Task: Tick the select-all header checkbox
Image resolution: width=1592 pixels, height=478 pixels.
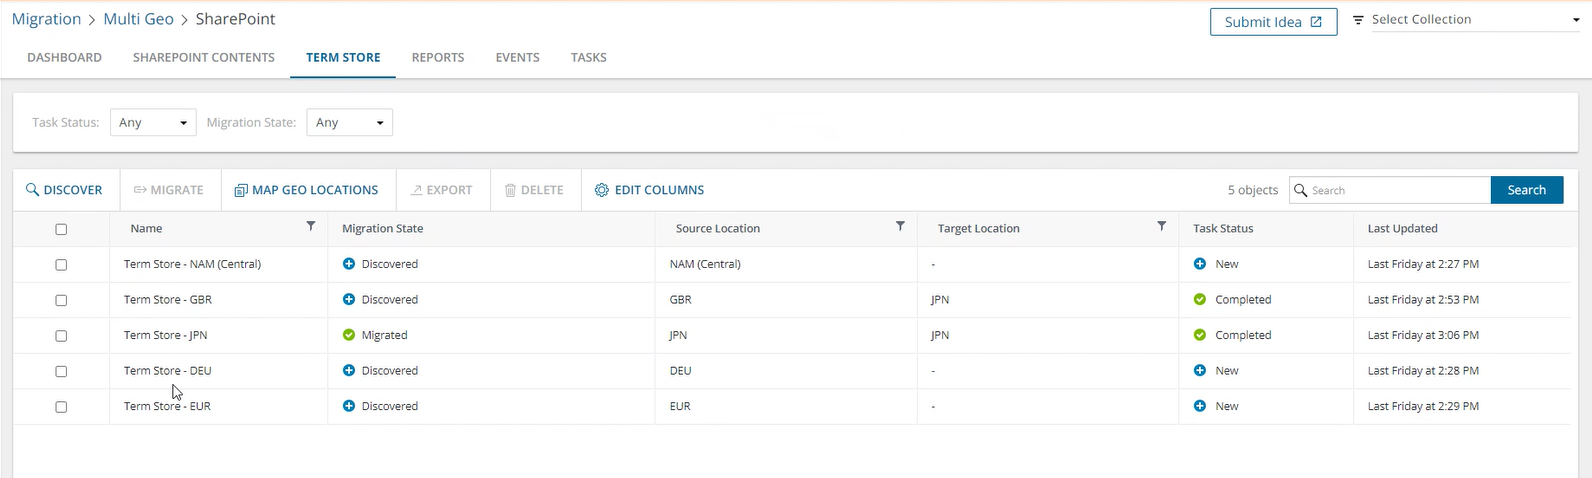Action: tap(61, 229)
